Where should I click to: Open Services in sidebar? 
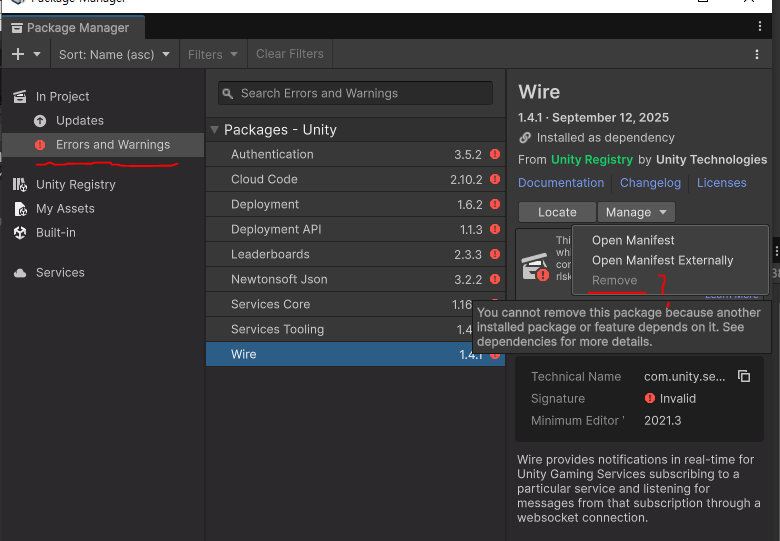(x=103, y=272)
